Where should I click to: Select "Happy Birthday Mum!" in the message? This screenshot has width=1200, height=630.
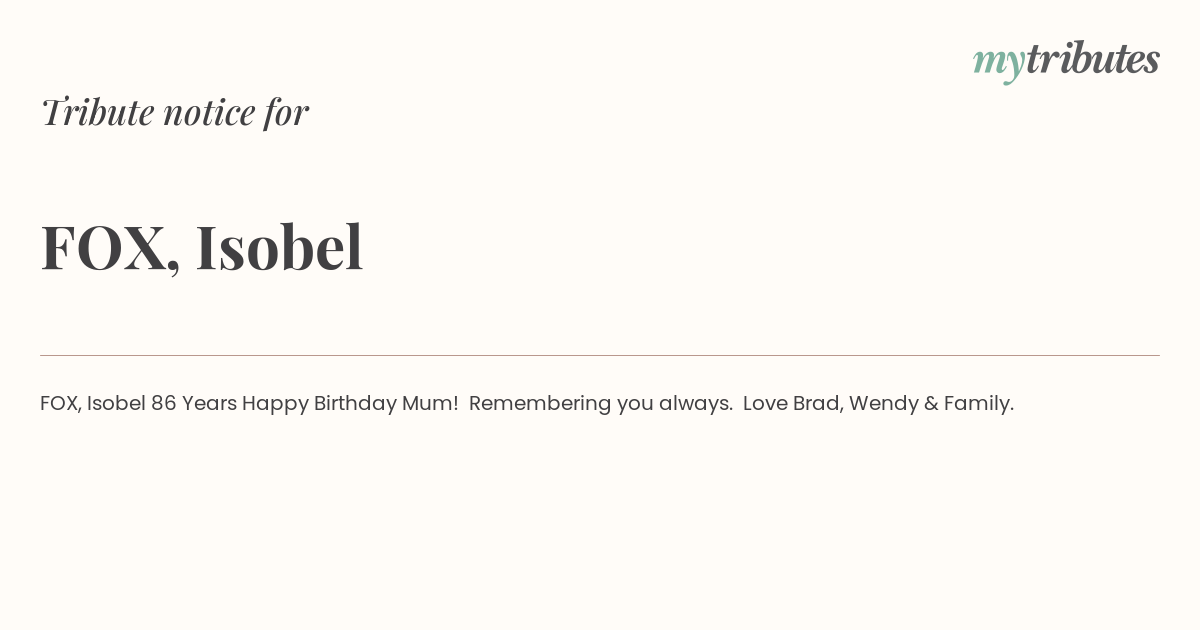(x=350, y=404)
